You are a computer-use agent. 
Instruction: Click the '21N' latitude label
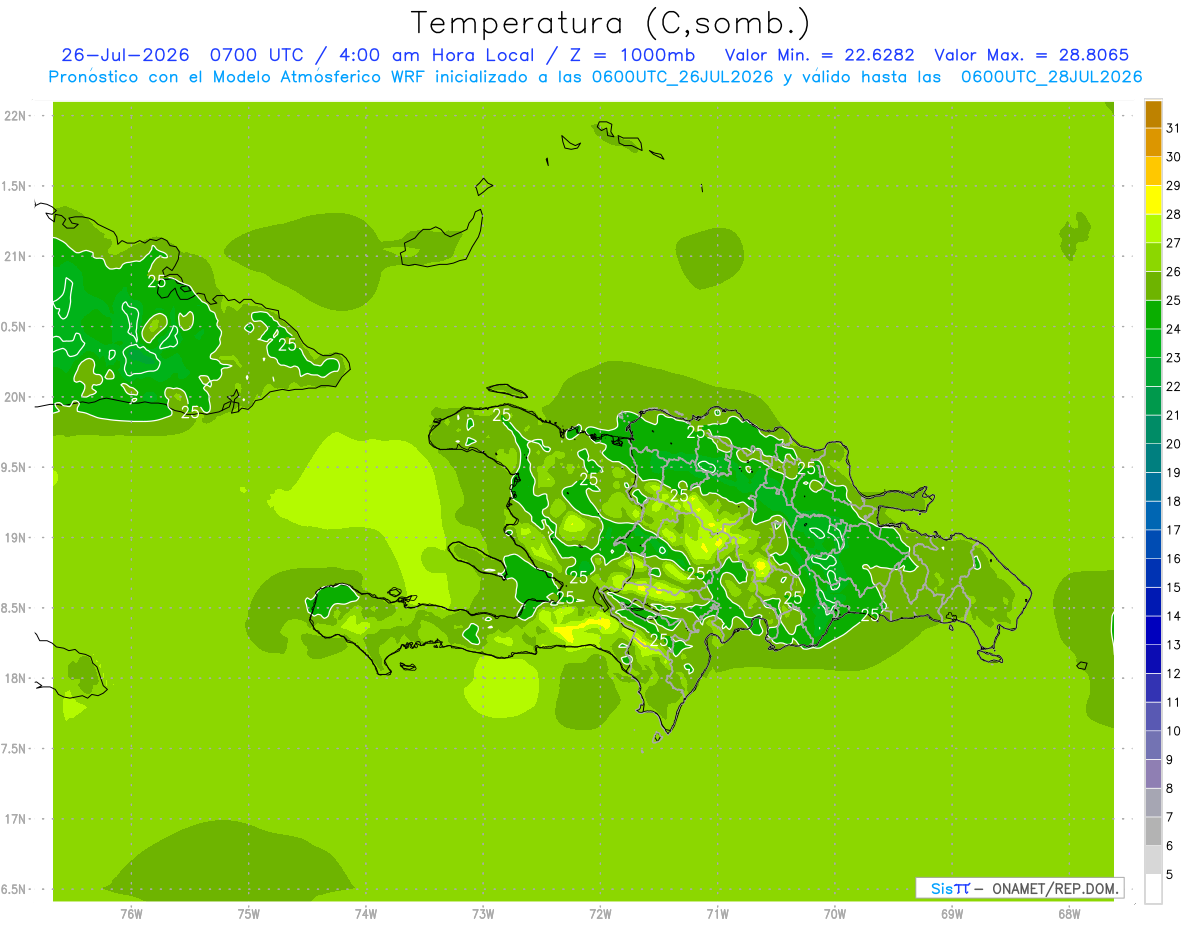[x=13, y=257]
